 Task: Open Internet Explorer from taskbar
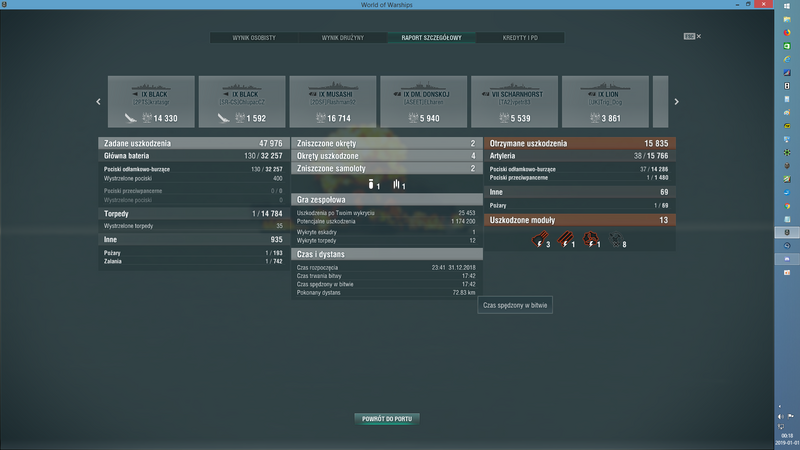(787, 59)
